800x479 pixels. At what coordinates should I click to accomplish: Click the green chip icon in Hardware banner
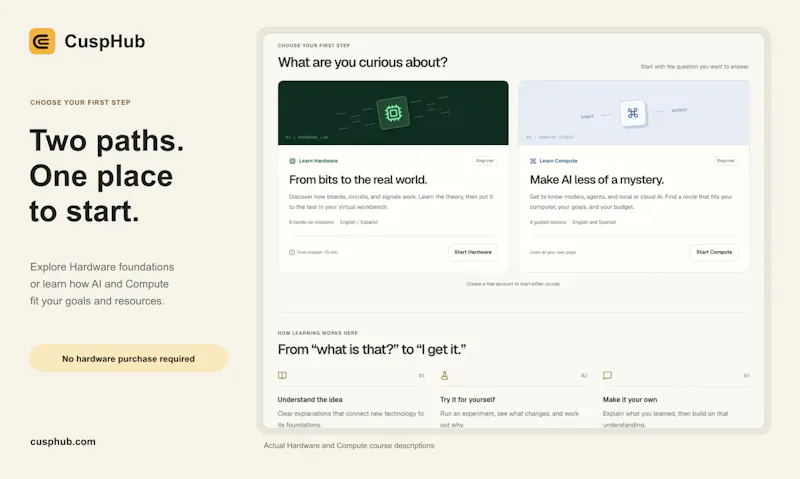pos(393,113)
